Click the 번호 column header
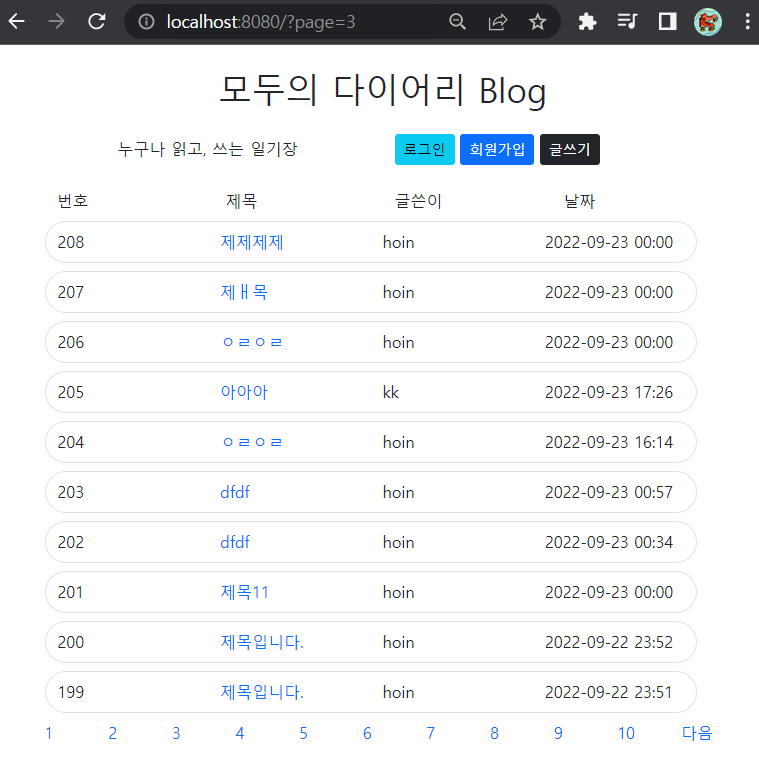Viewport: 759px width, 768px height. click(x=73, y=201)
